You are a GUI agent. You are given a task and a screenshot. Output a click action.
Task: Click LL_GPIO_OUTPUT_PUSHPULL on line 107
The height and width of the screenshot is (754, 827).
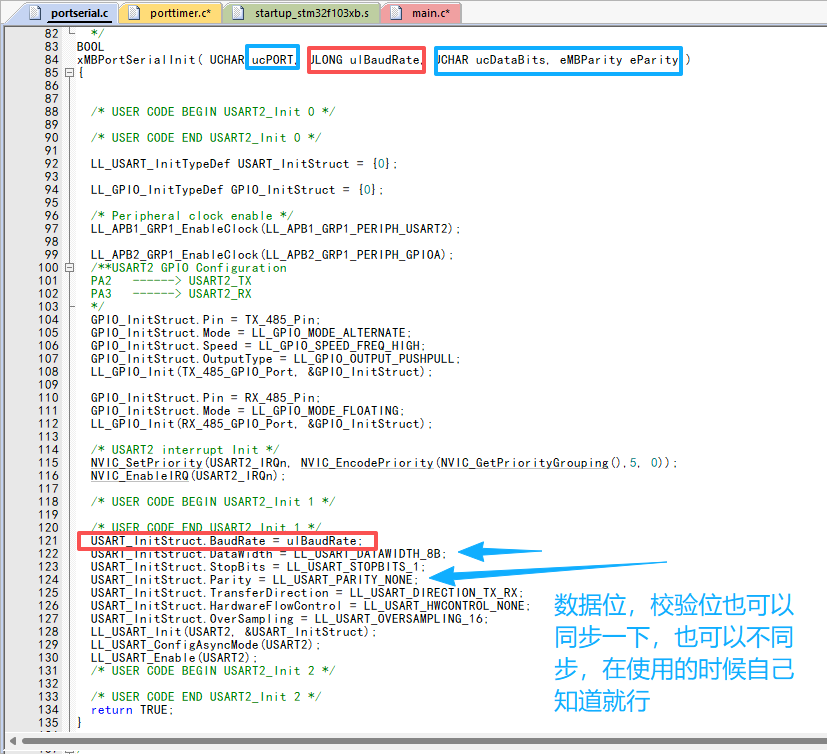click(x=374, y=359)
